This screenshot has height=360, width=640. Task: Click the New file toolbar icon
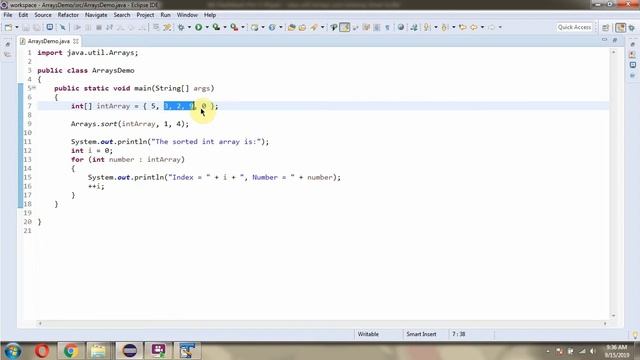pyautogui.click(x=8, y=27)
